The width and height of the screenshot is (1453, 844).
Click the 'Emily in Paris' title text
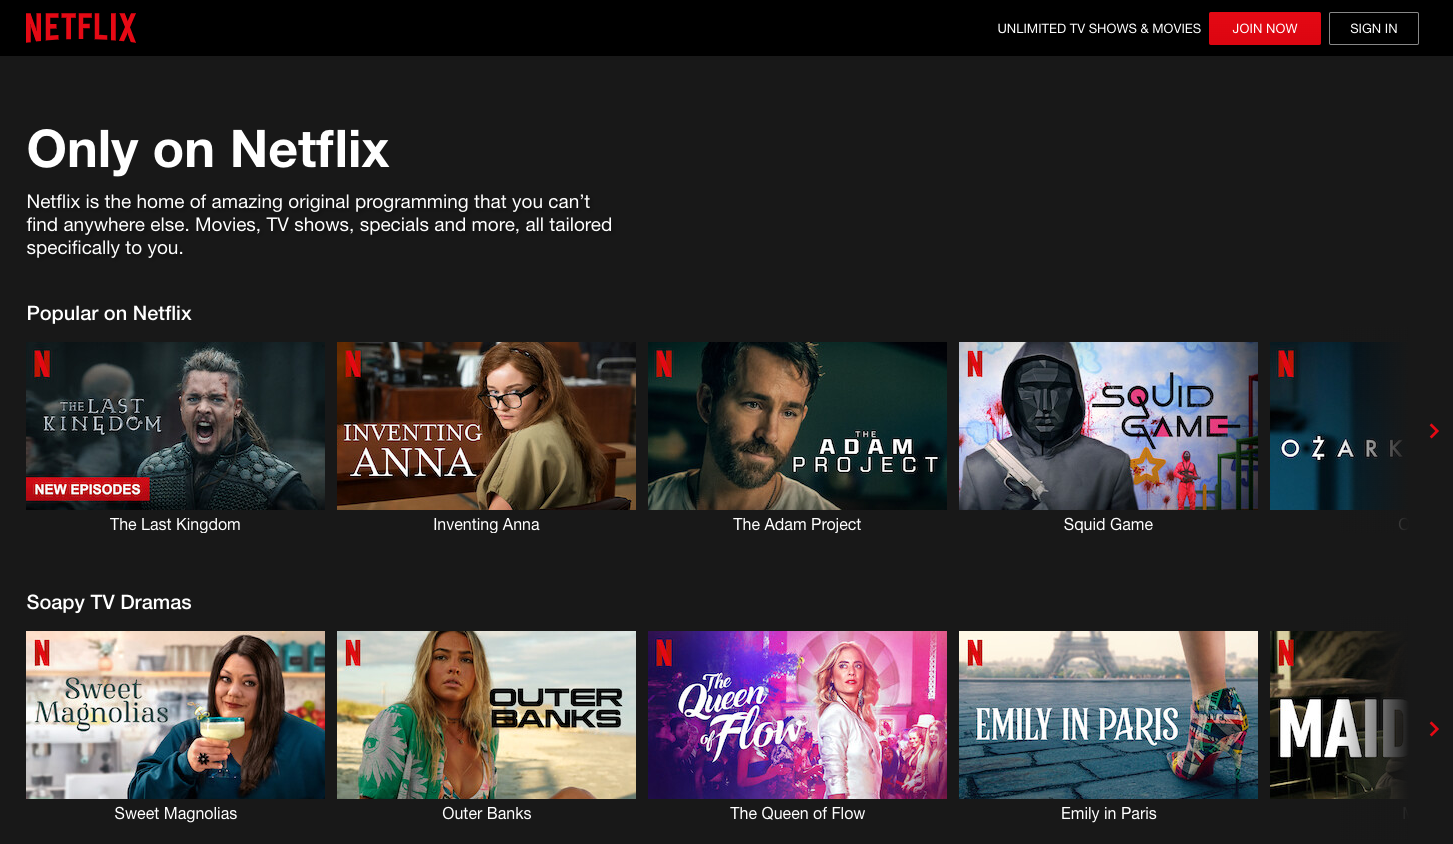pos(1108,813)
